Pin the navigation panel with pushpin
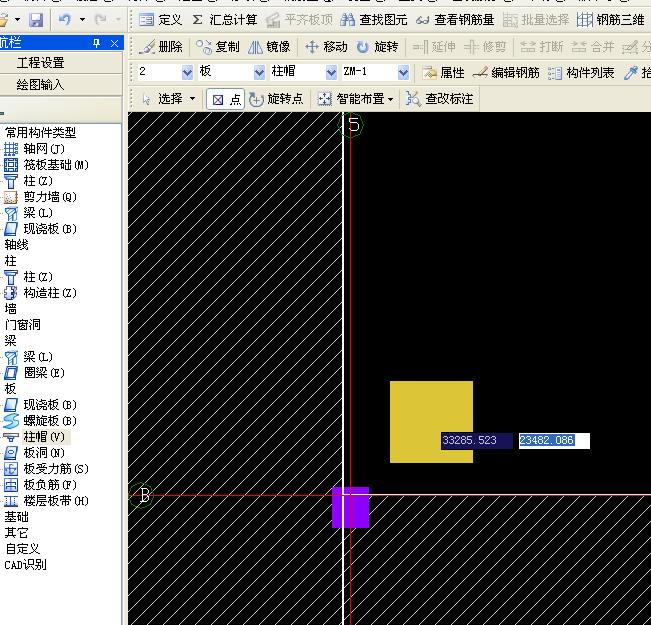Viewport: 651px width, 625px height. (96, 42)
